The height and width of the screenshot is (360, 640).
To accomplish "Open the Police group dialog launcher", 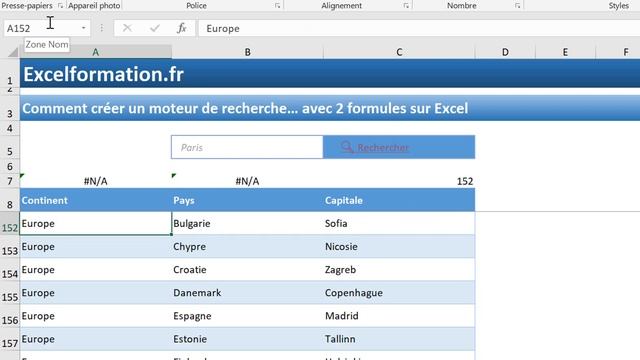I will pos(278,6).
